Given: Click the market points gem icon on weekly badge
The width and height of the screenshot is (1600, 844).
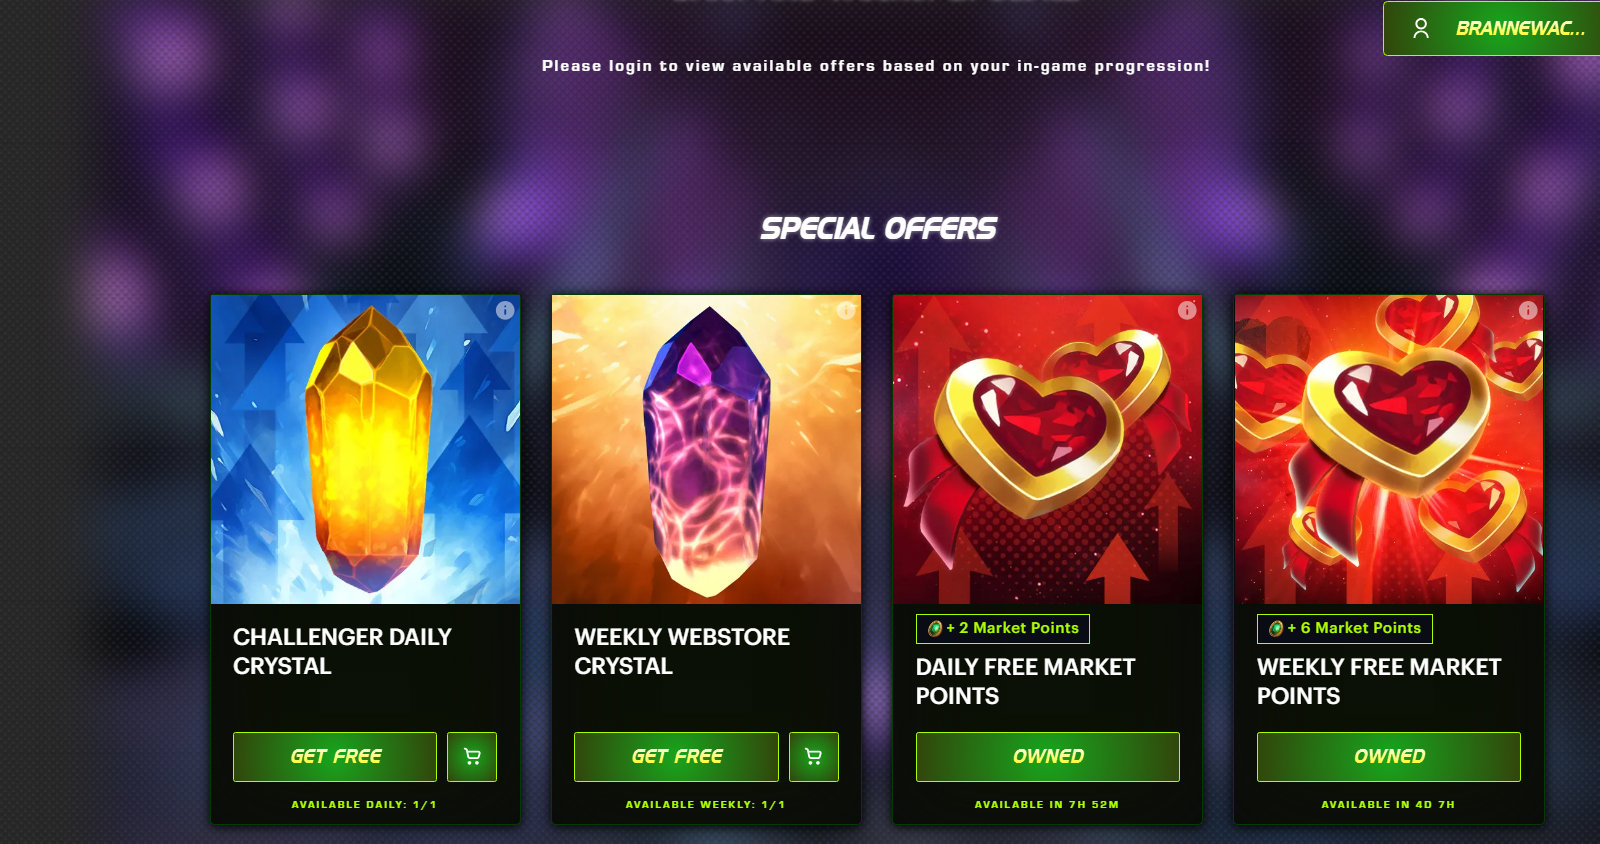Looking at the screenshot, I should [x=1276, y=628].
